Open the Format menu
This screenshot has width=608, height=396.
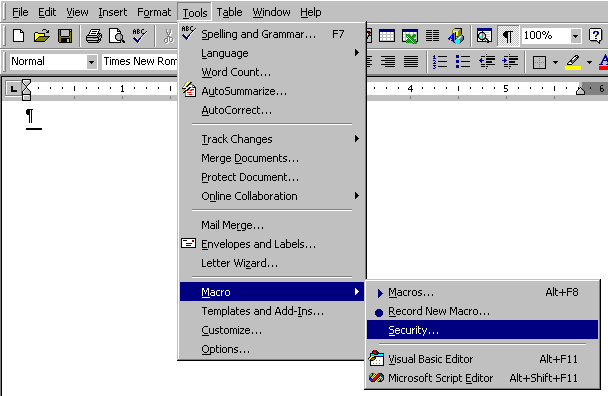tap(154, 12)
